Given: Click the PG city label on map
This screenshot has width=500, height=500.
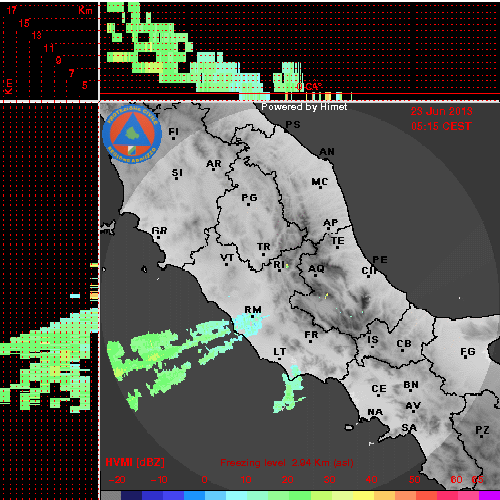Looking at the screenshot, I should click(x=249, y=198).
